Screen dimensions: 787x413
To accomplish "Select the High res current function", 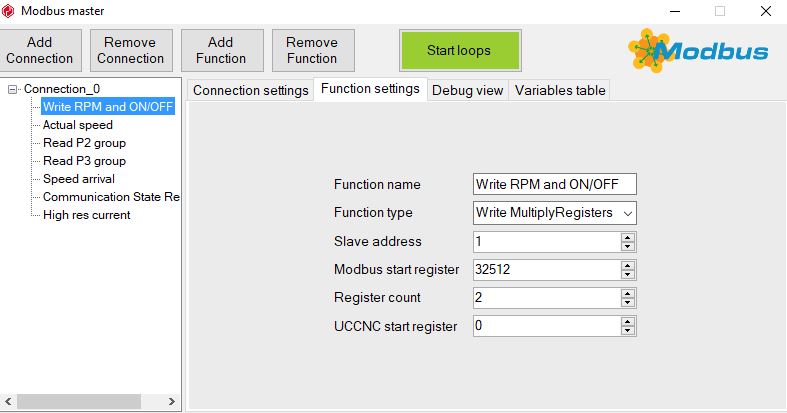I will point(86,214).
